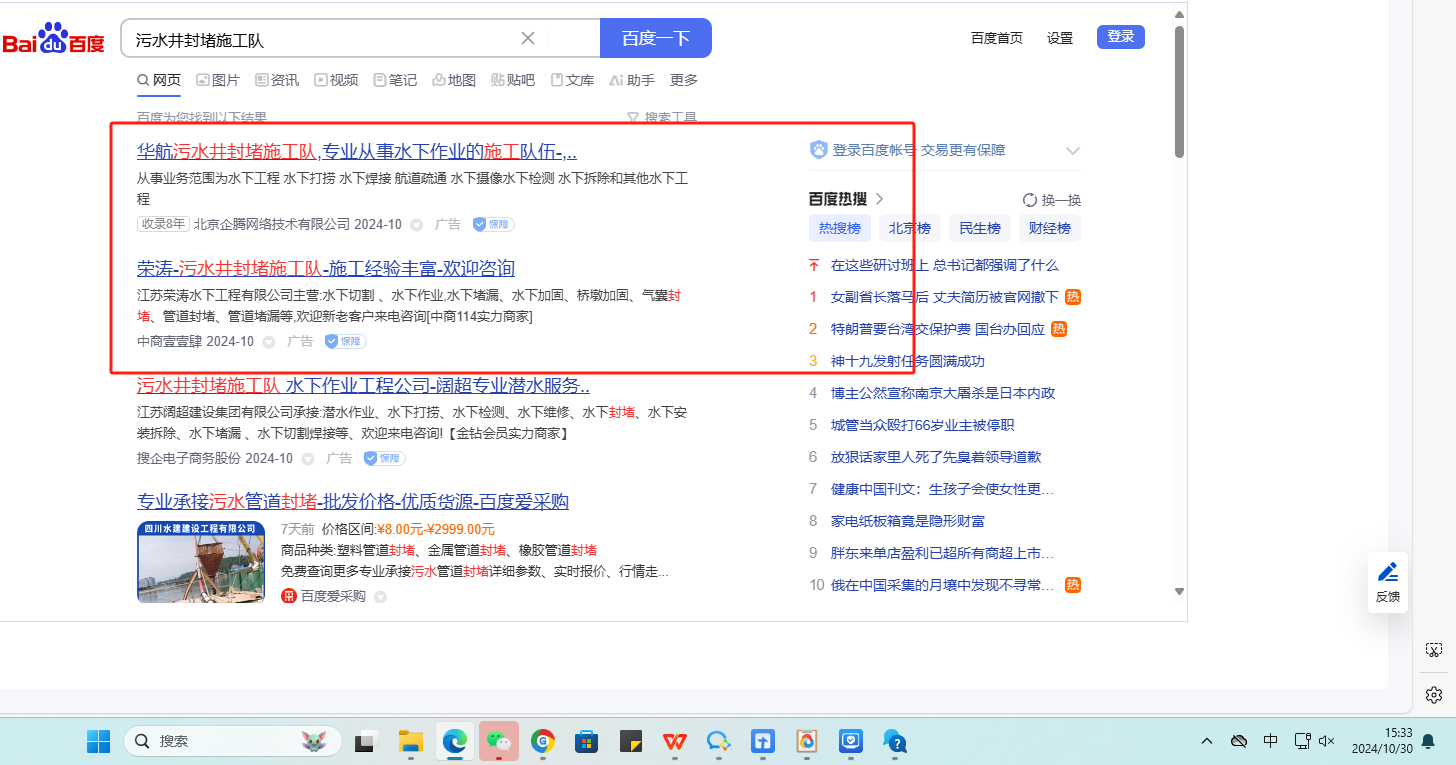The image size is (1456, 765).
Task: Open the 荣涛-污水井封堵施工队 result link
Action: (326, 268)
